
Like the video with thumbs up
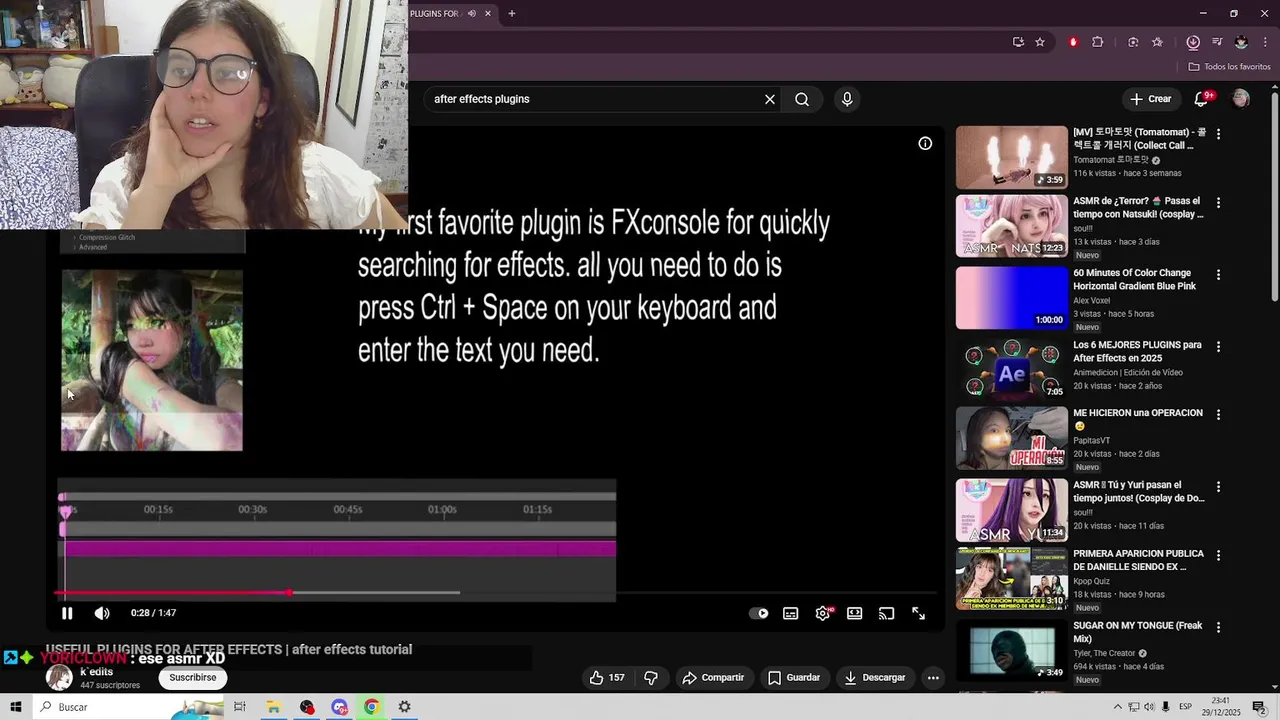click(x=607, y=678)
